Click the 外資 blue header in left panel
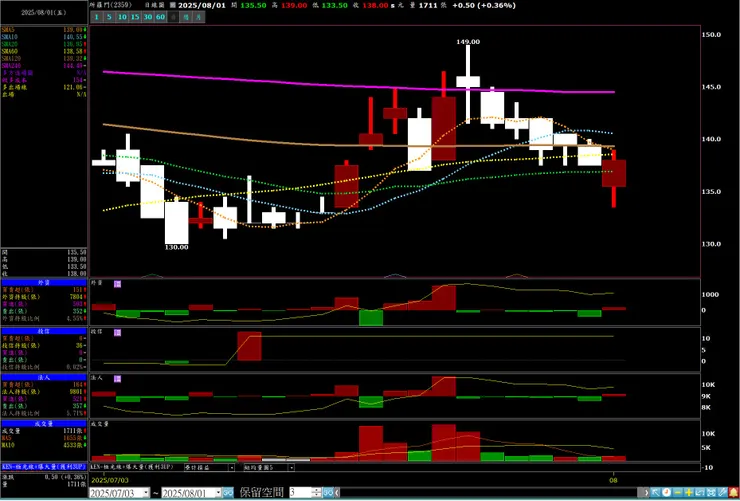Viewport: 740px width, 501px height. tap(44, 283)
